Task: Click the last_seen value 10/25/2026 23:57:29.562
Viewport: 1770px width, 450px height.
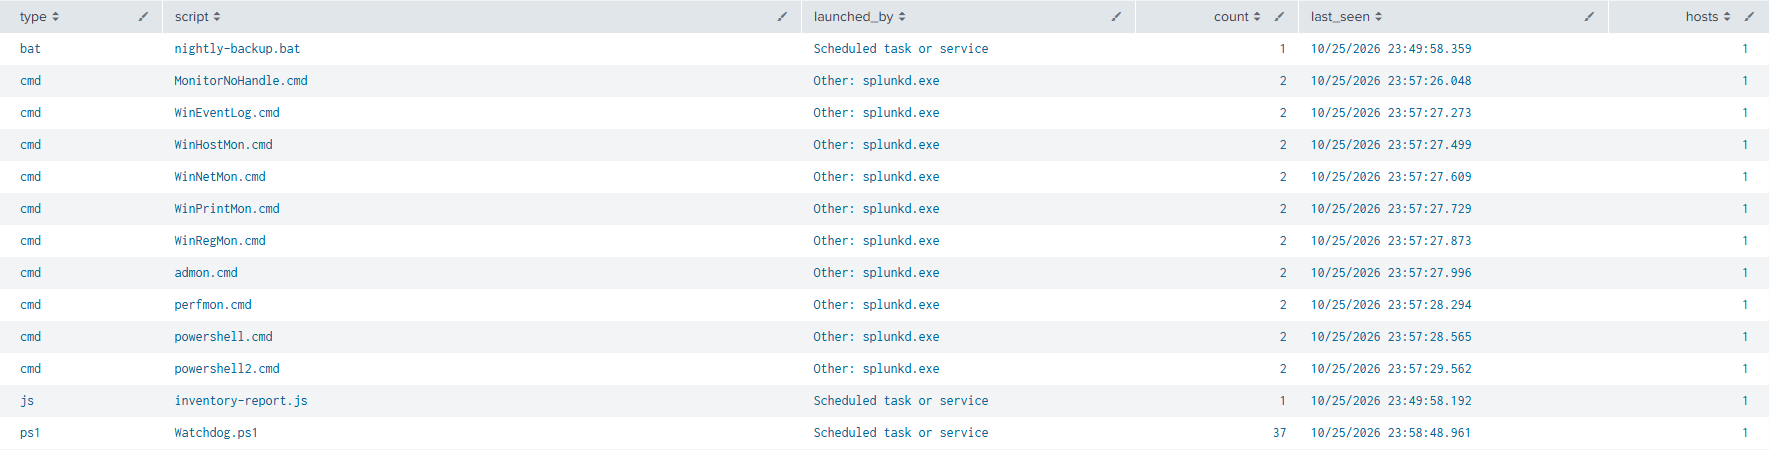Action: click(1391, 369)
